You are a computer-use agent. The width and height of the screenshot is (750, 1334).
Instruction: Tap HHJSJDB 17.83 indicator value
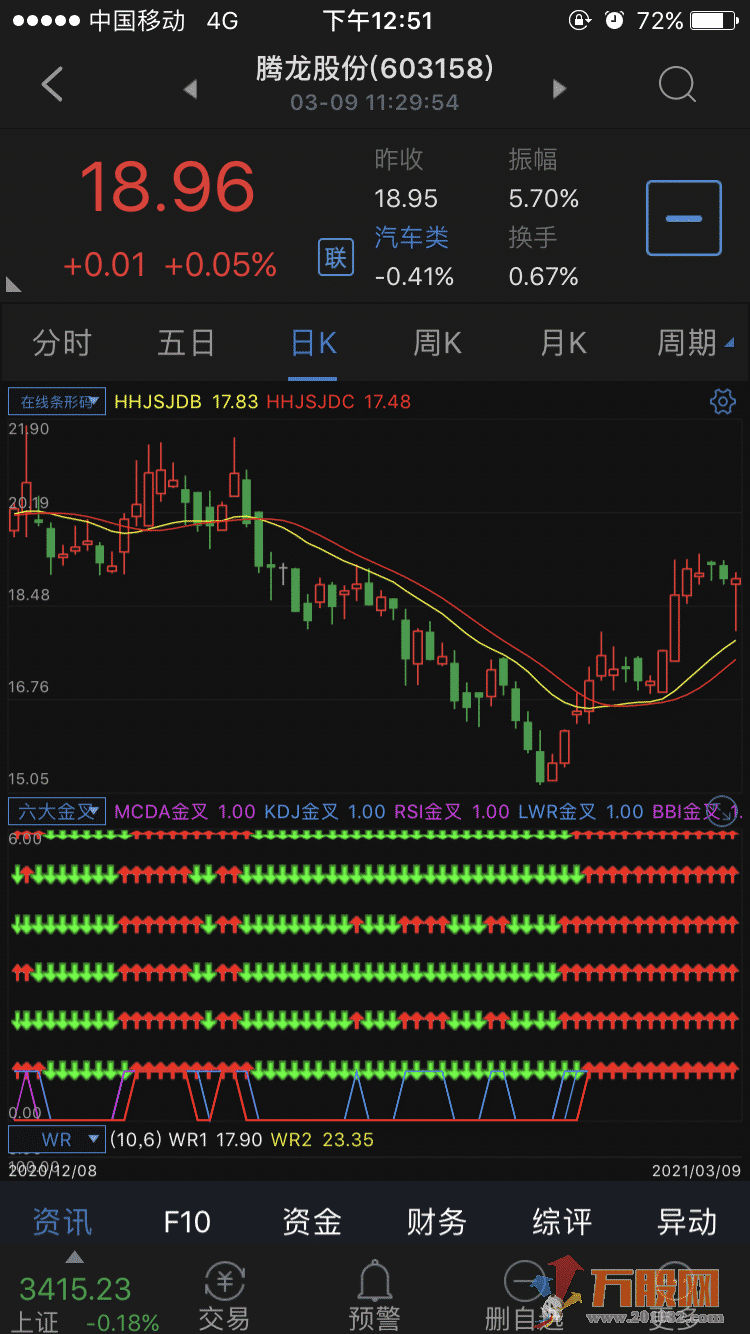(x=186, y=401)
